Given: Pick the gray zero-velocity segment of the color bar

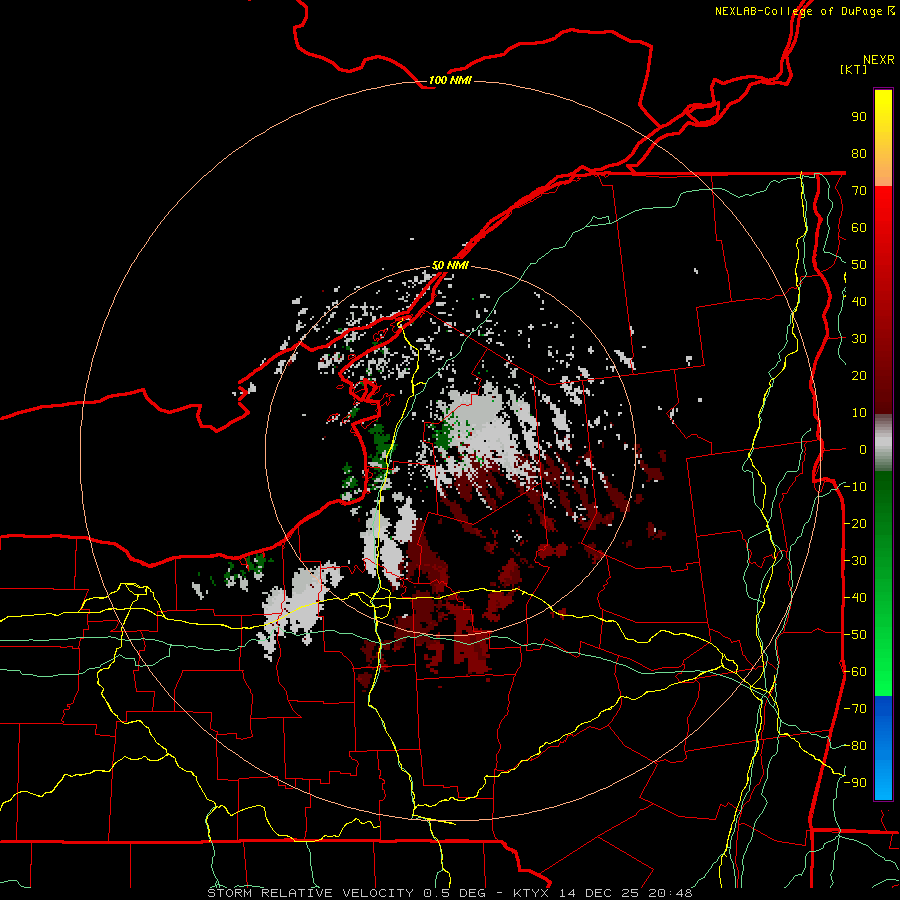Looking at the screenshot, I should tap(883, 443).
